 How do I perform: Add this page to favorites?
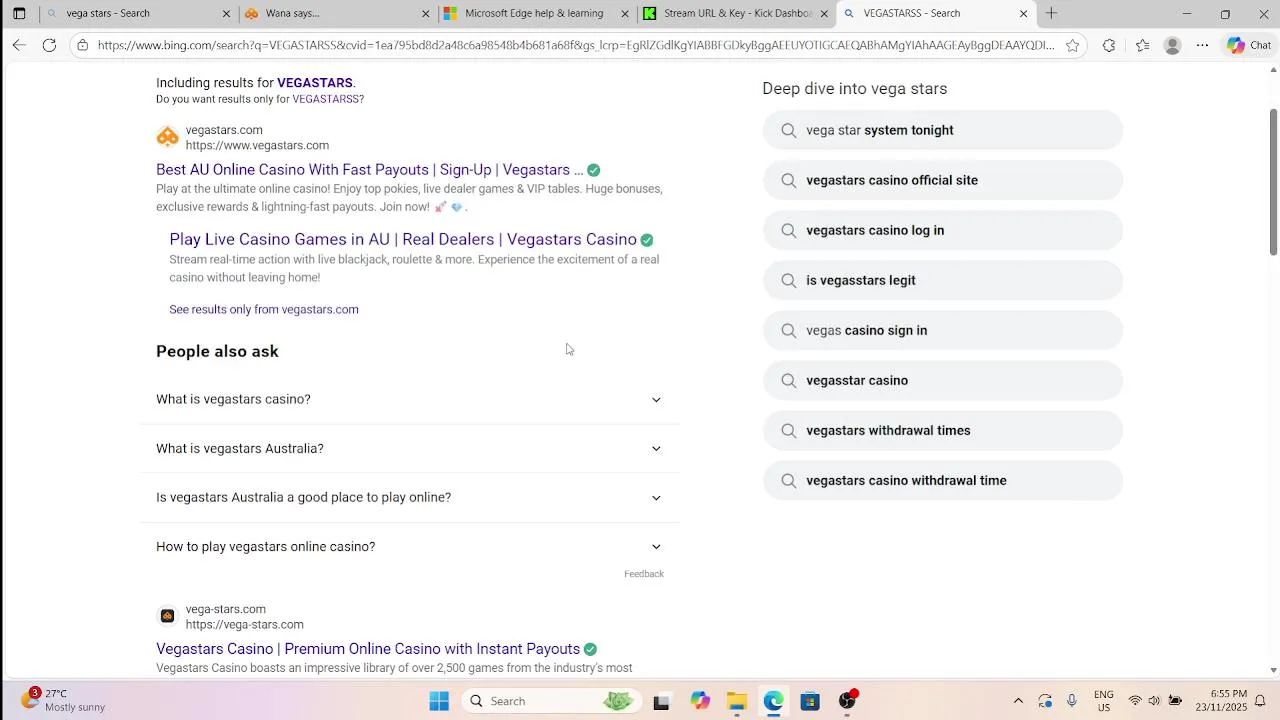tap(1073, 45)
